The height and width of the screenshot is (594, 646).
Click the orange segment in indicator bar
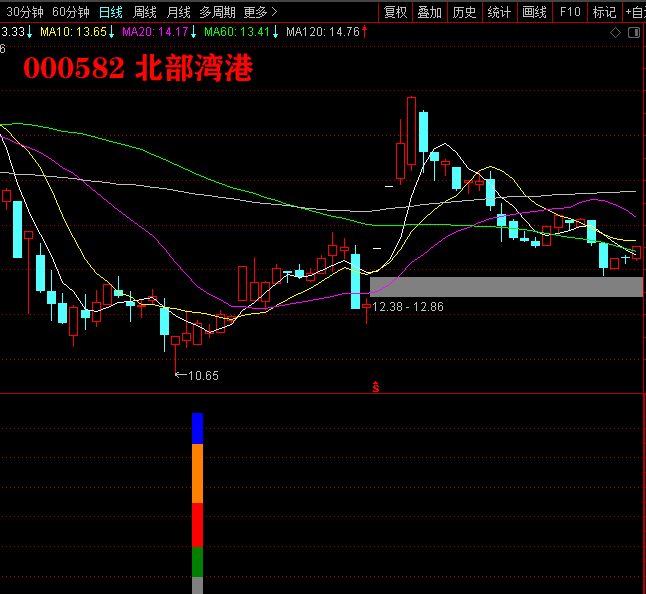pyautogui.click(x=197, y=473)
